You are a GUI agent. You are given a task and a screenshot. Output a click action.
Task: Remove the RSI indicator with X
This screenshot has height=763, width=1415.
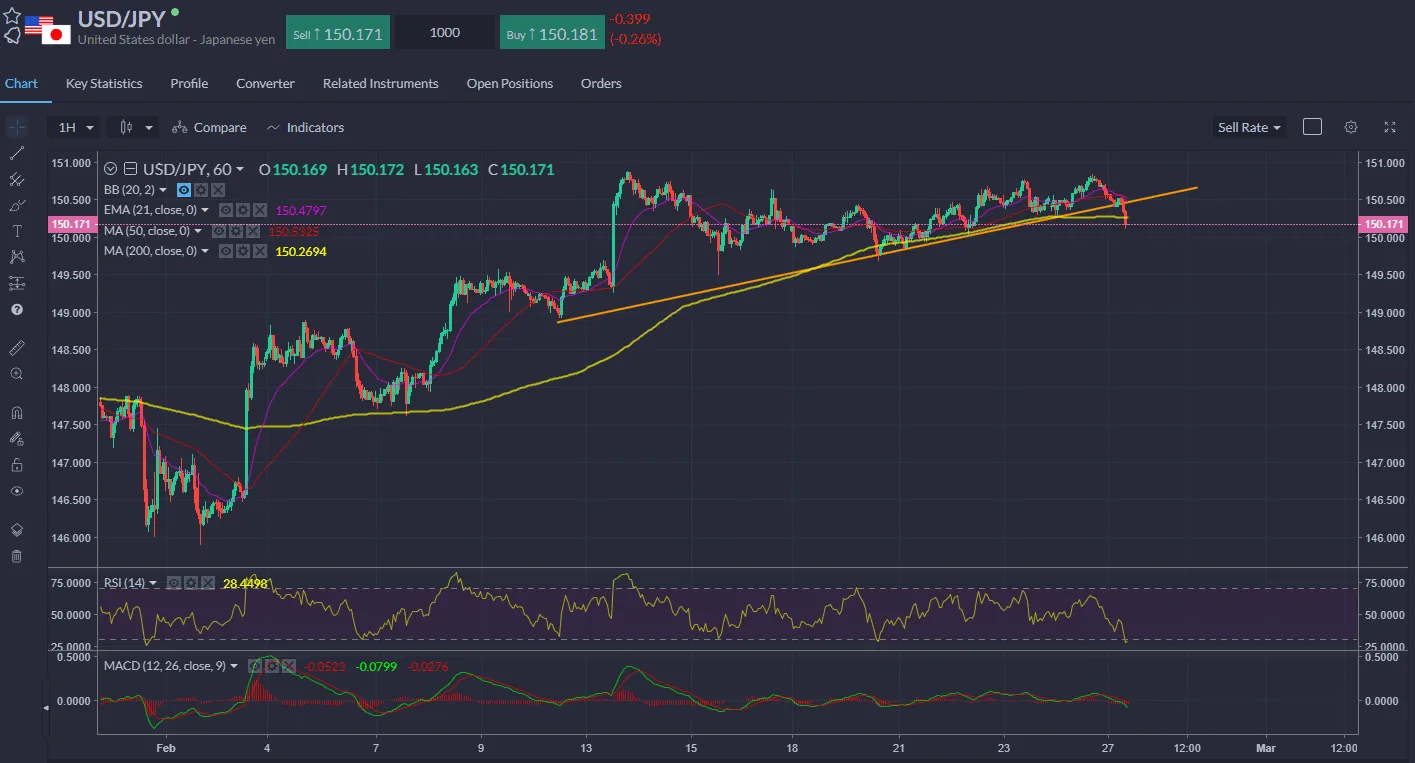(208, 583)
